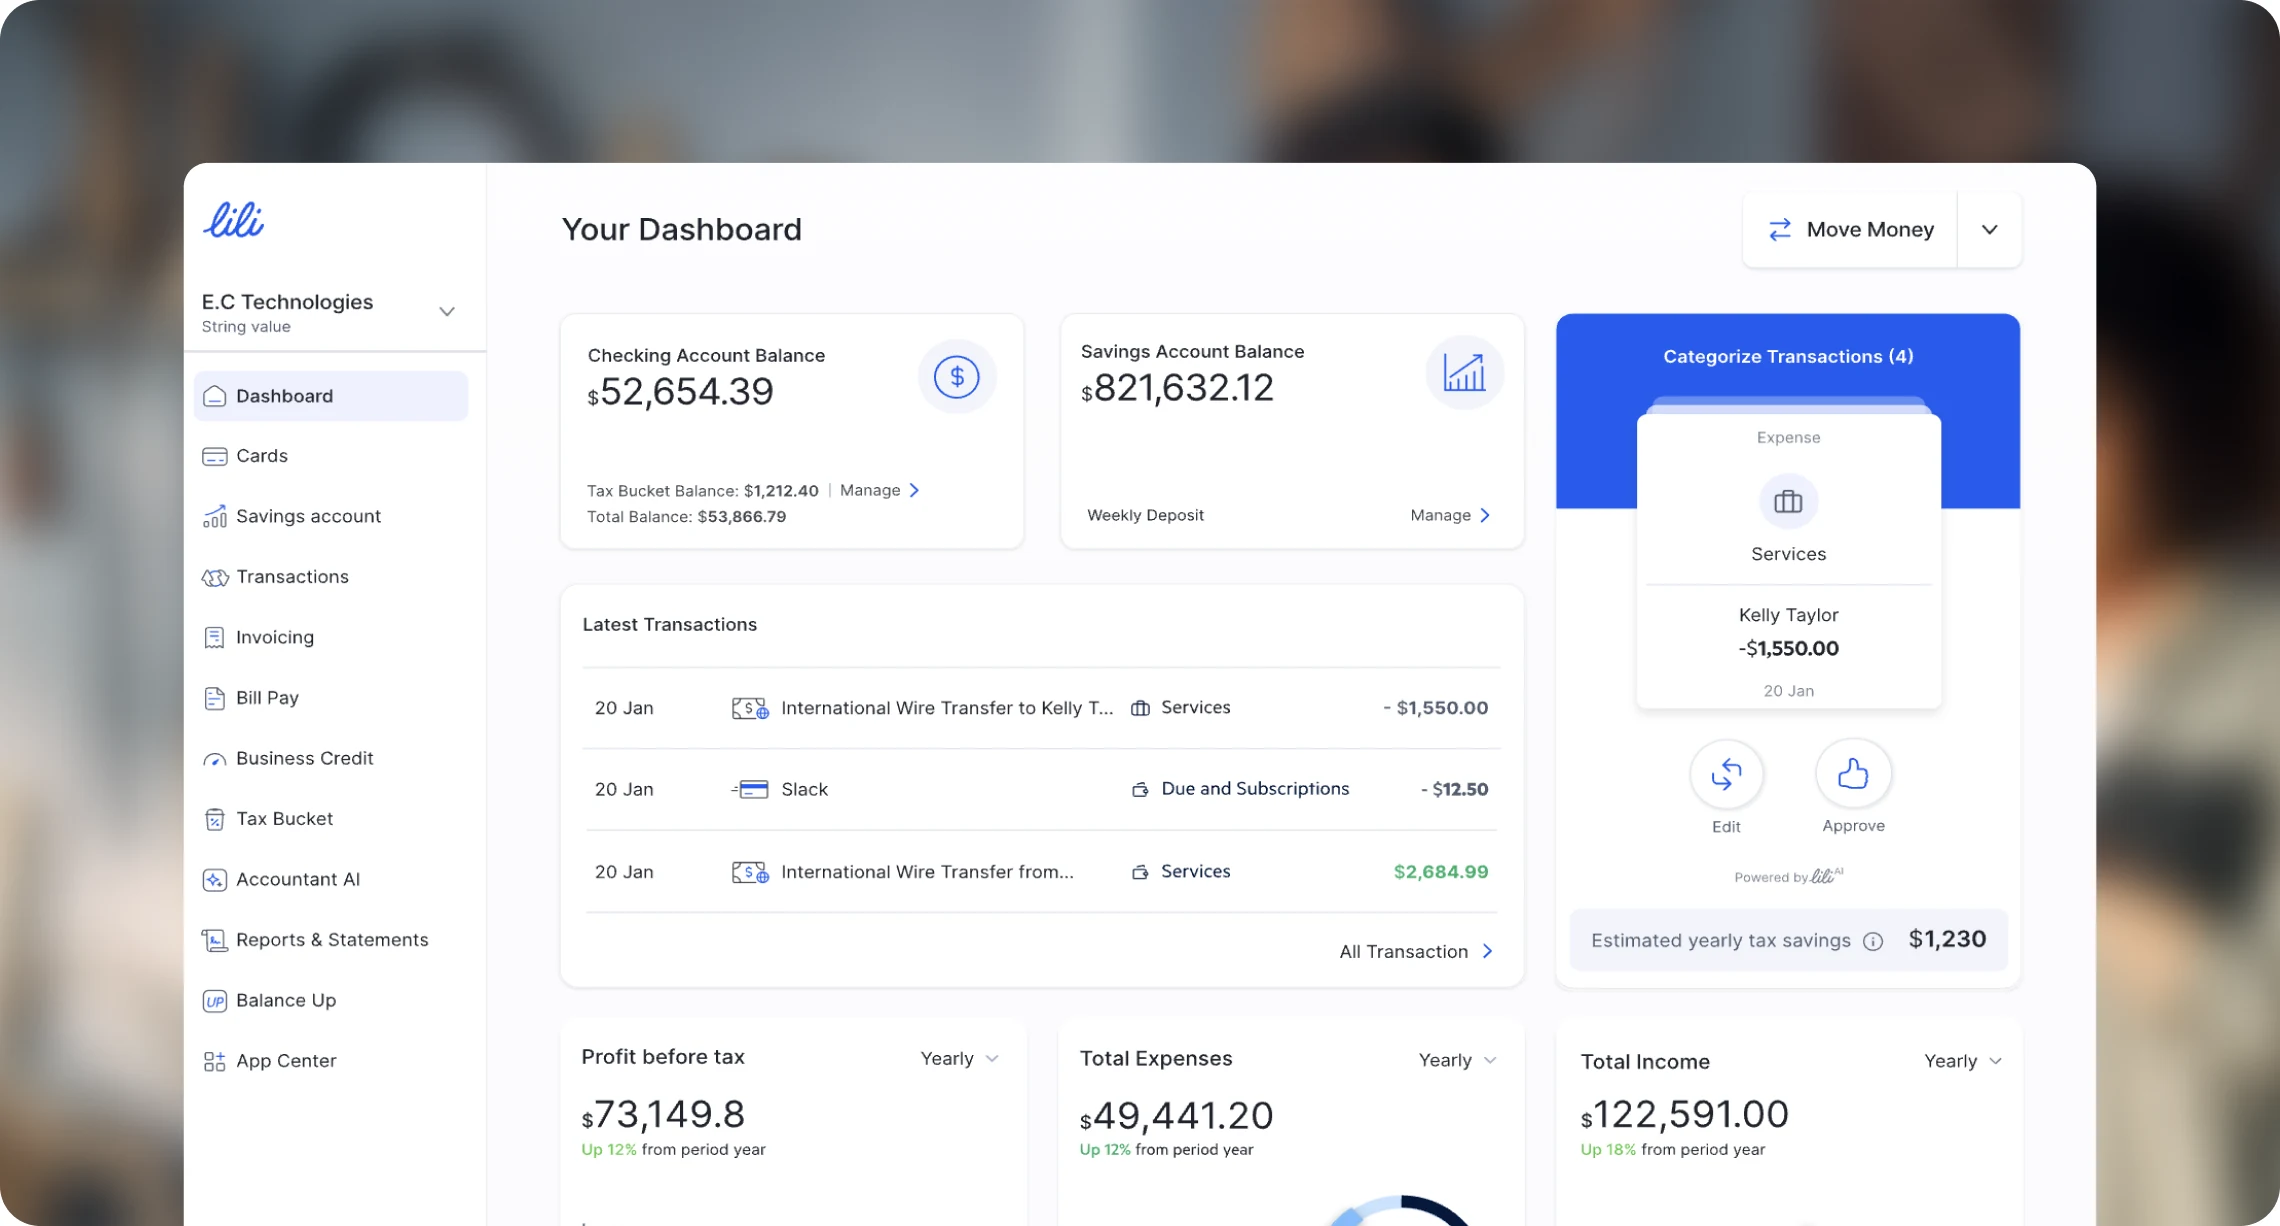Screen dimensions: 2280x1226
Task: Approve the Kelly Taylor expense with thumbs-up
Action: [x=1853, y=773]
